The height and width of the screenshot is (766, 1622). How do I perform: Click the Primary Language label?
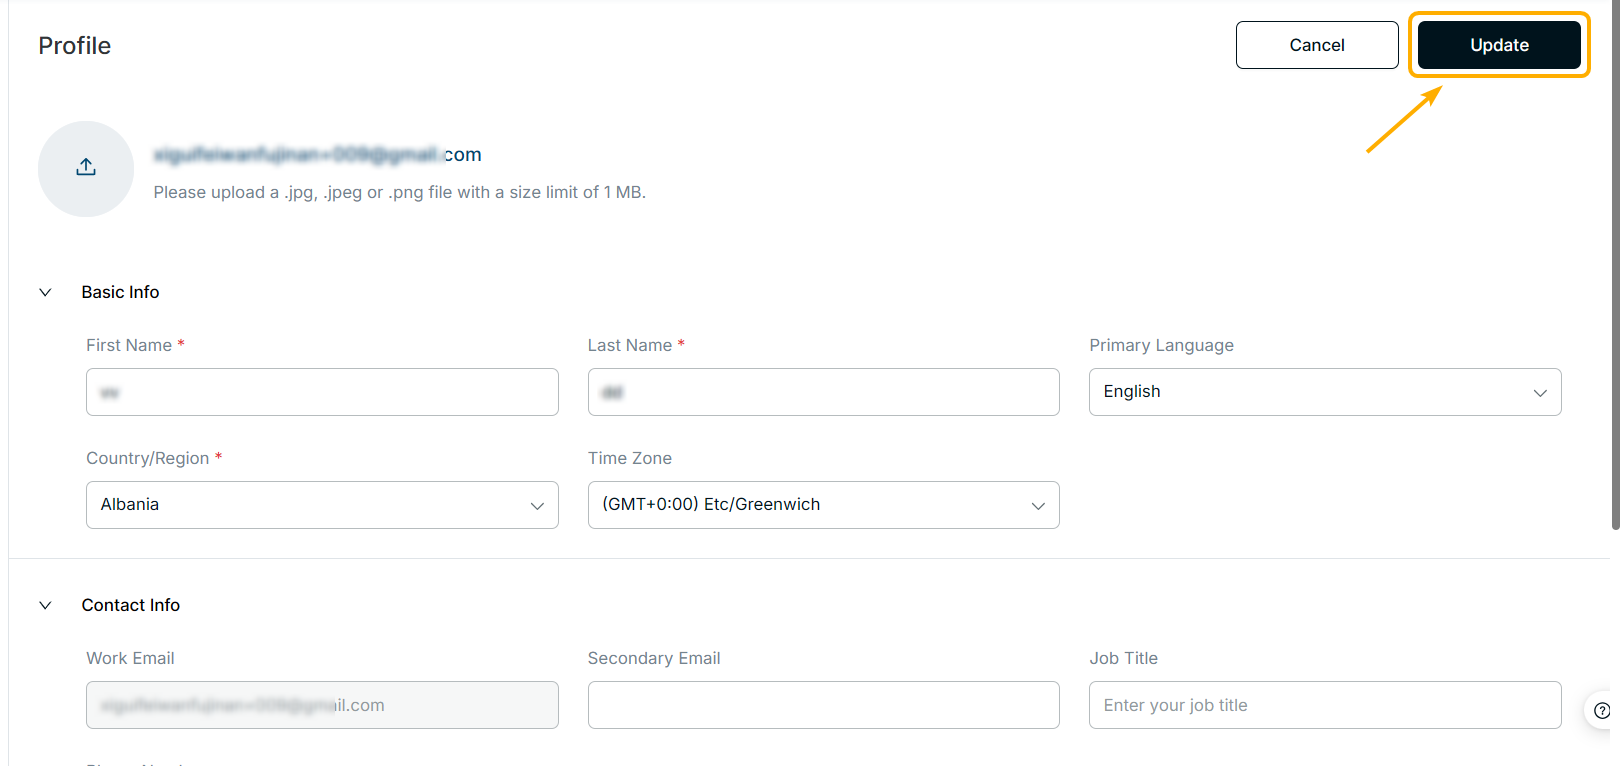click(x=1161, y=345)
